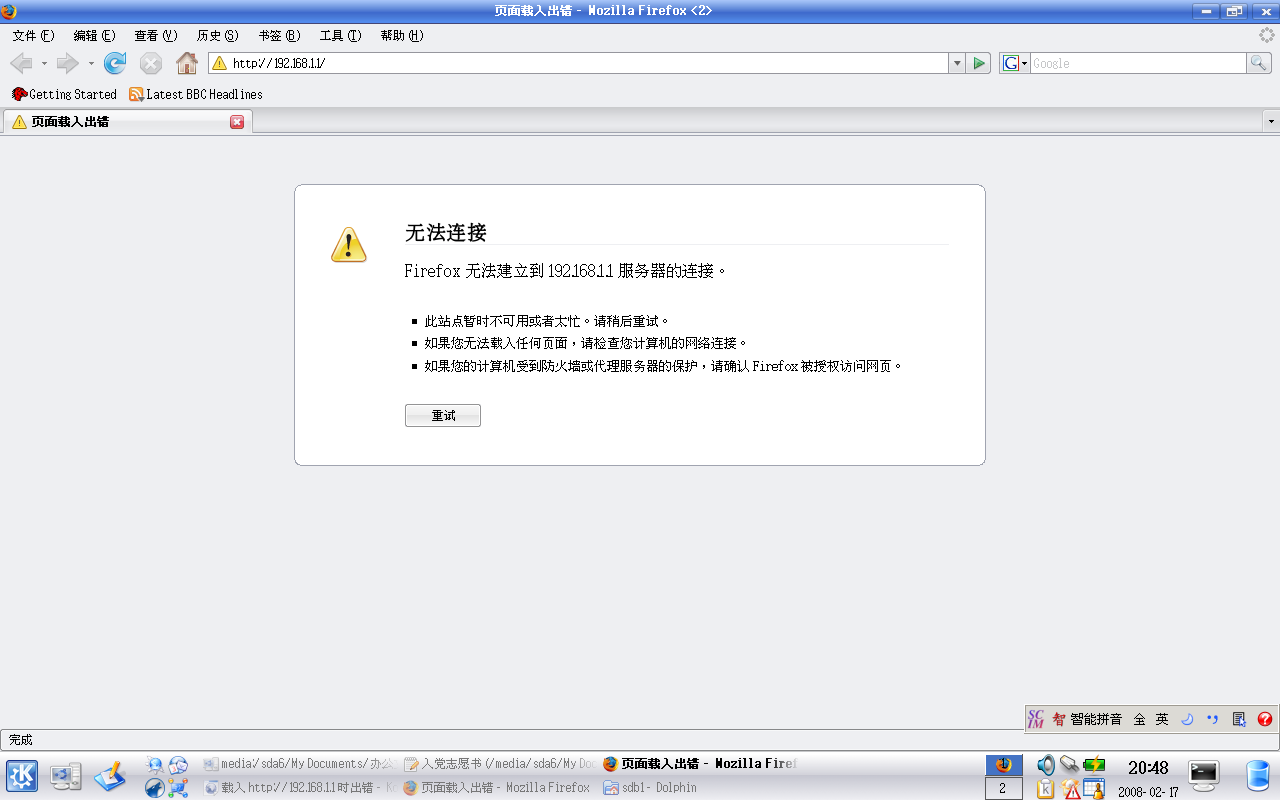Switch to the 入党志愿书 taskbar entry
Image resolution: width=1280 pixels, height=800 pixels.
tap(499, 764)
